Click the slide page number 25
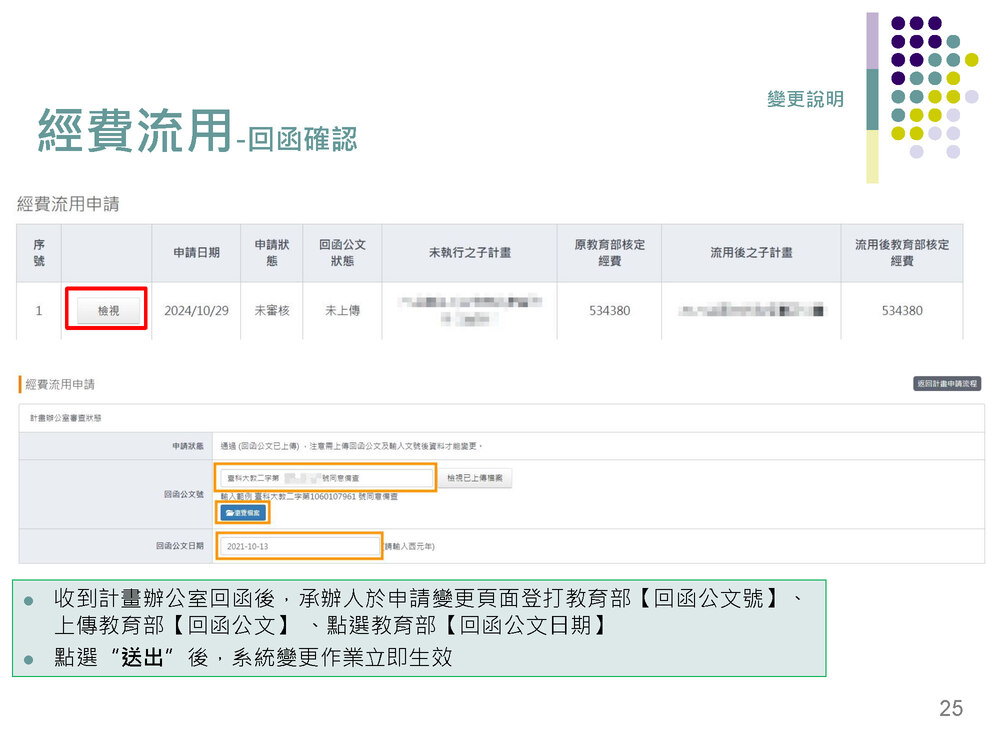Screen dimensions: 1000x750 [x=950, y=709]
